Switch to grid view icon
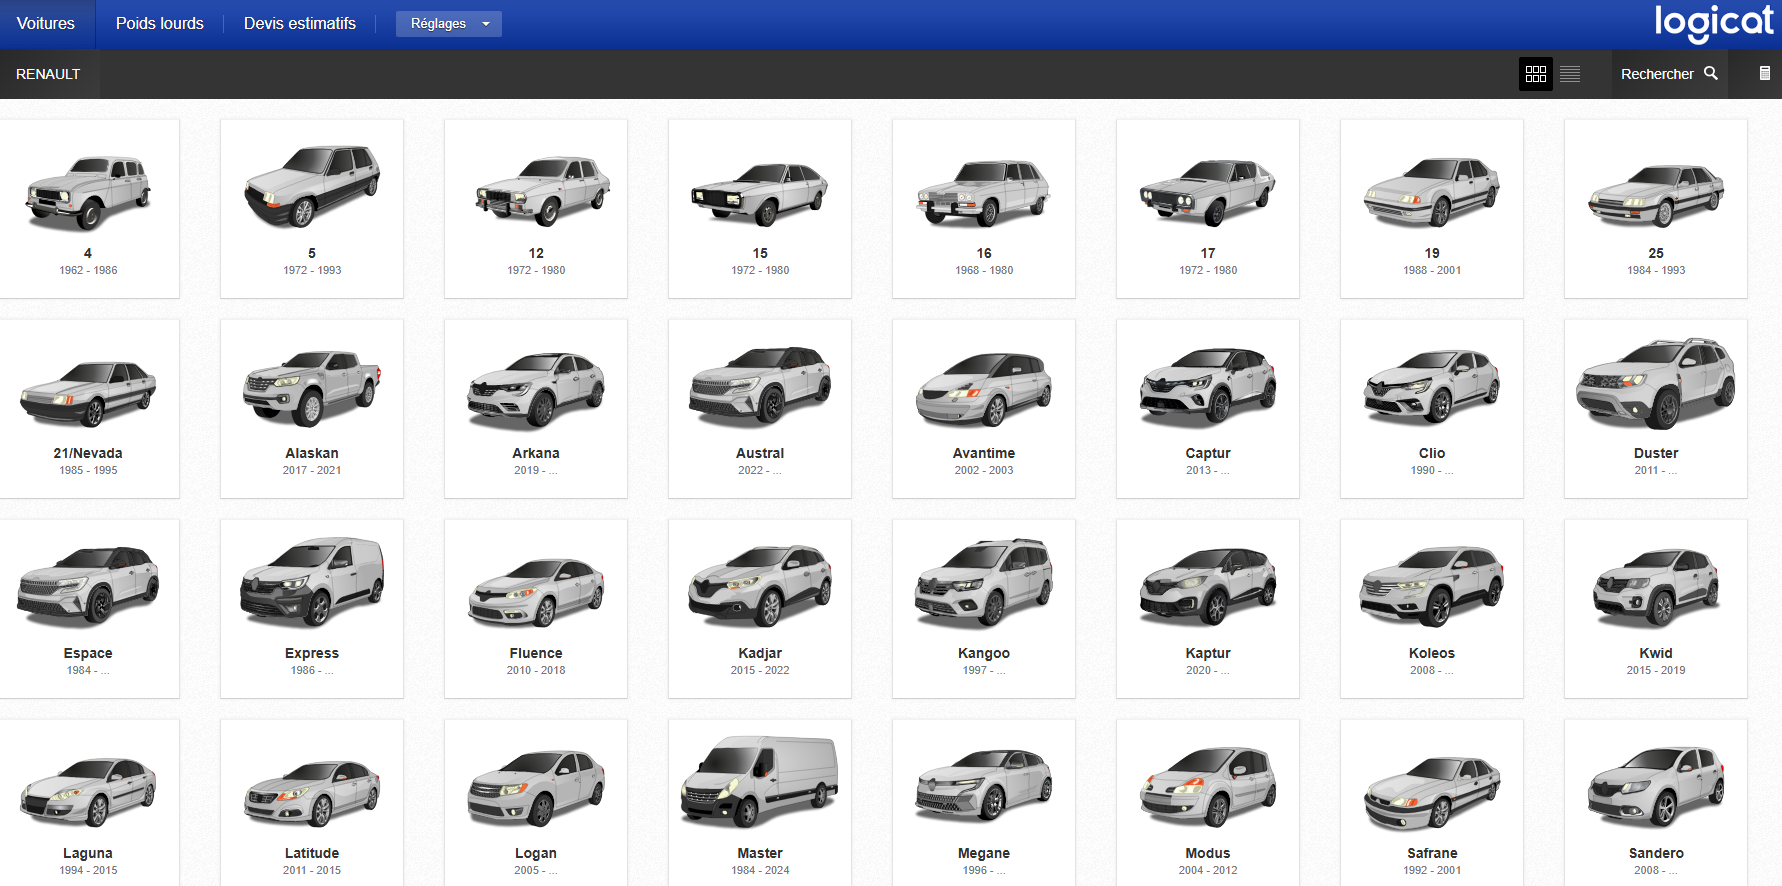 [x=1536, y=74]
